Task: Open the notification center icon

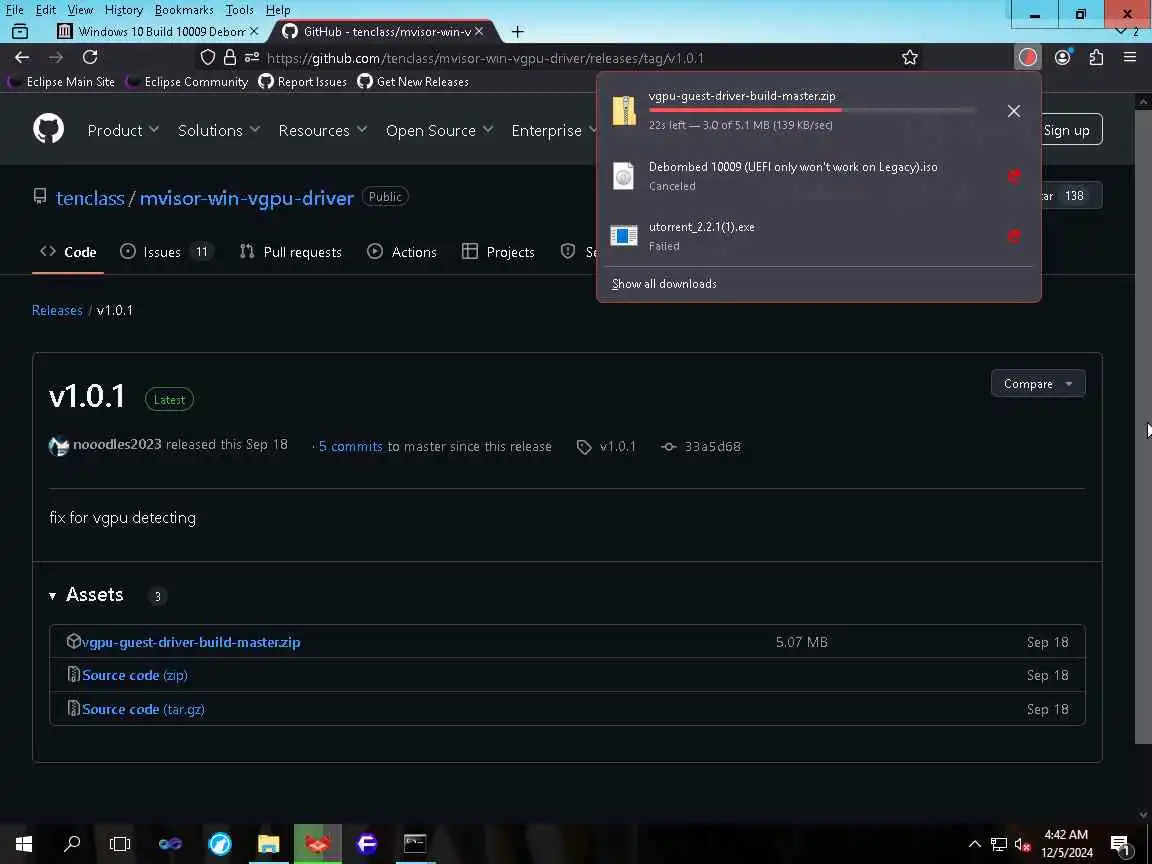Action: [x=1120, y=844]
